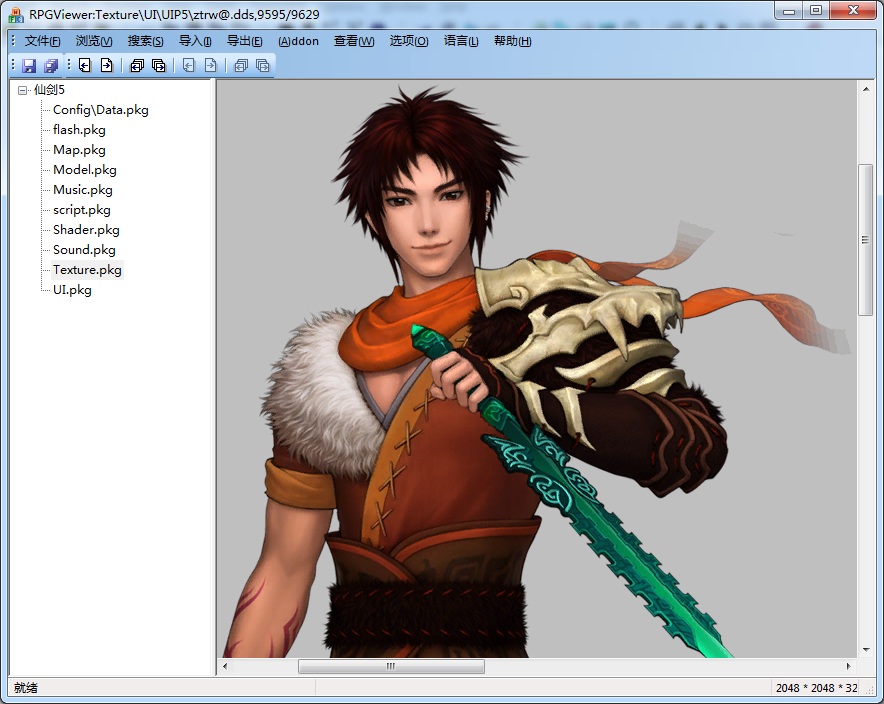Click the vertical scrollbar thumb of image view
The width and height of the screenshot is (884, 704).
(x=865, y=240)
